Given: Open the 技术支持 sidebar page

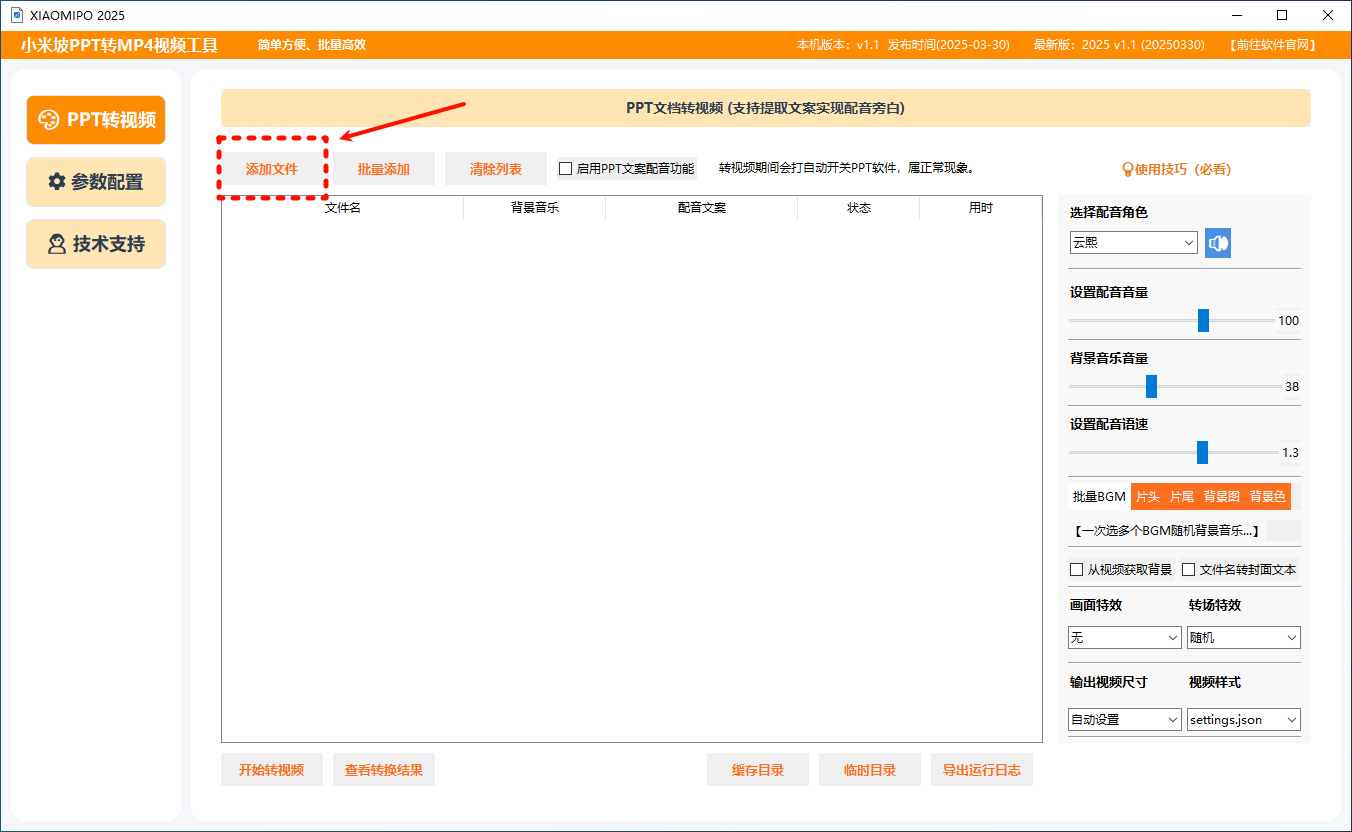Looking at the screenshot, I should click(96, 244).
